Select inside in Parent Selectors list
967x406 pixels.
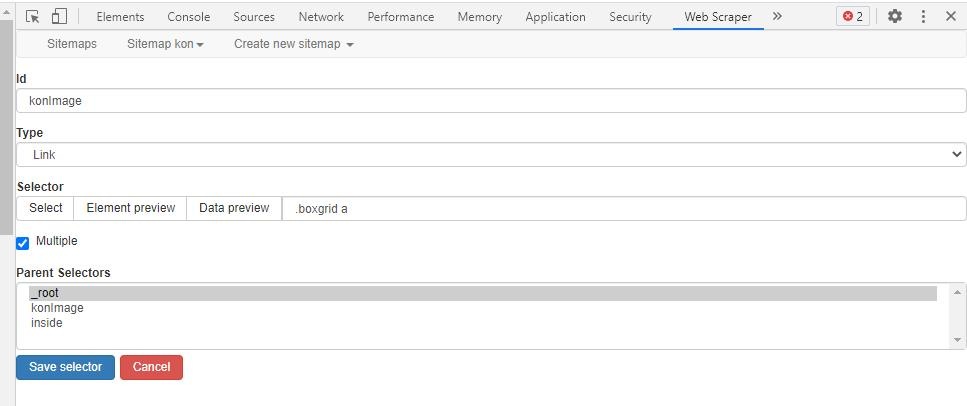(x=47, y=323)
